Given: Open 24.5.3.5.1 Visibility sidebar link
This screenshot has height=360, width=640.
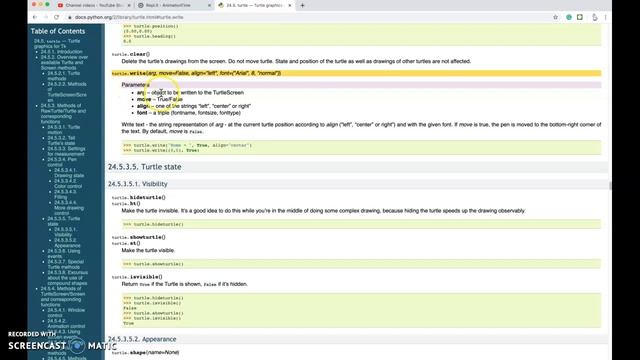Looking at the screenshot, I should pyautogui.click(x=65, y=232).
